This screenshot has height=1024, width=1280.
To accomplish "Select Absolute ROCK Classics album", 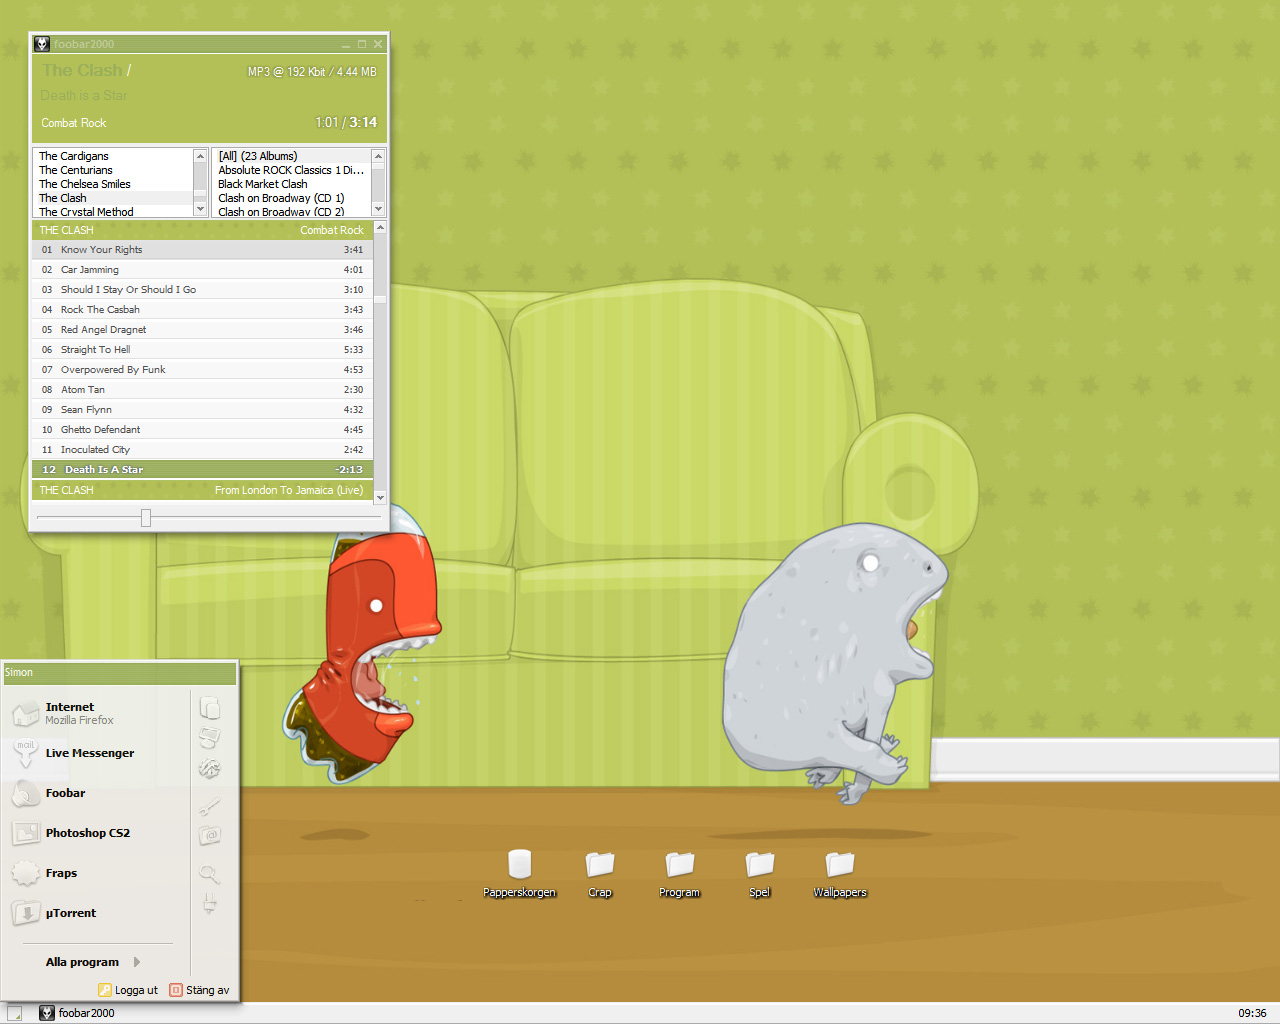I will (x=292, y=170).
